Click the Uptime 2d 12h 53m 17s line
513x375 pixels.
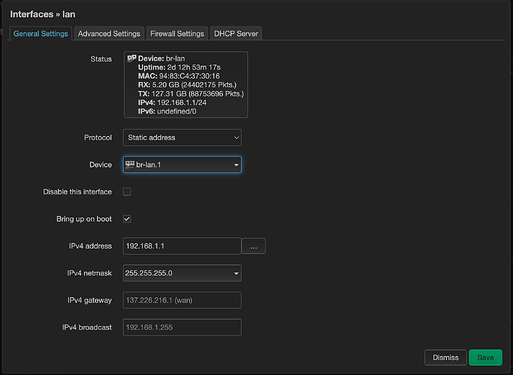point(179,67)
